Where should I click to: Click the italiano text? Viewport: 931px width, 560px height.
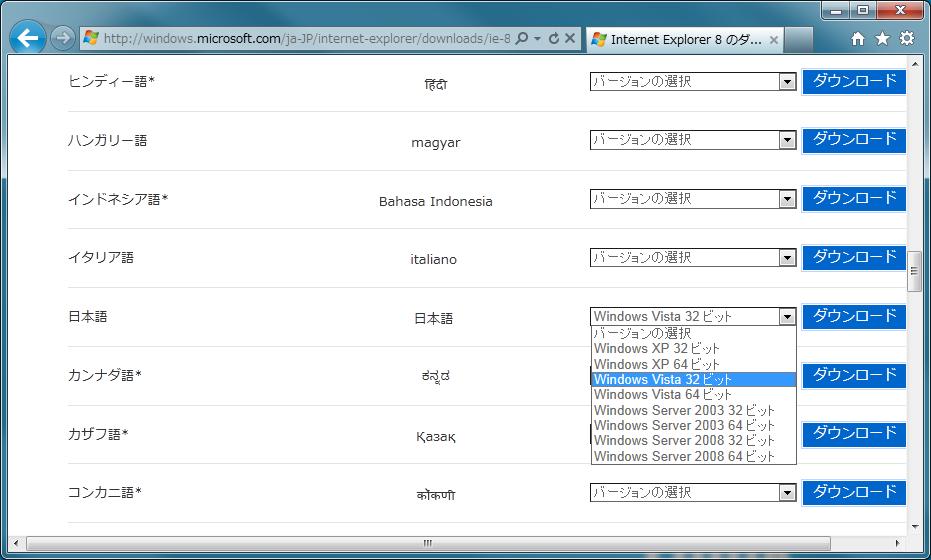pyautogui.click(x=433, y=260)
